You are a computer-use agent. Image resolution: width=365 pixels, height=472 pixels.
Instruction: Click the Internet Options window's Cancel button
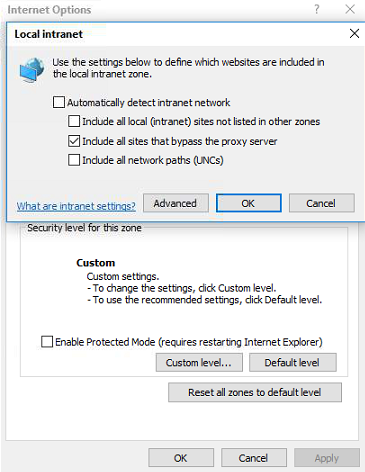pos(254,458)
